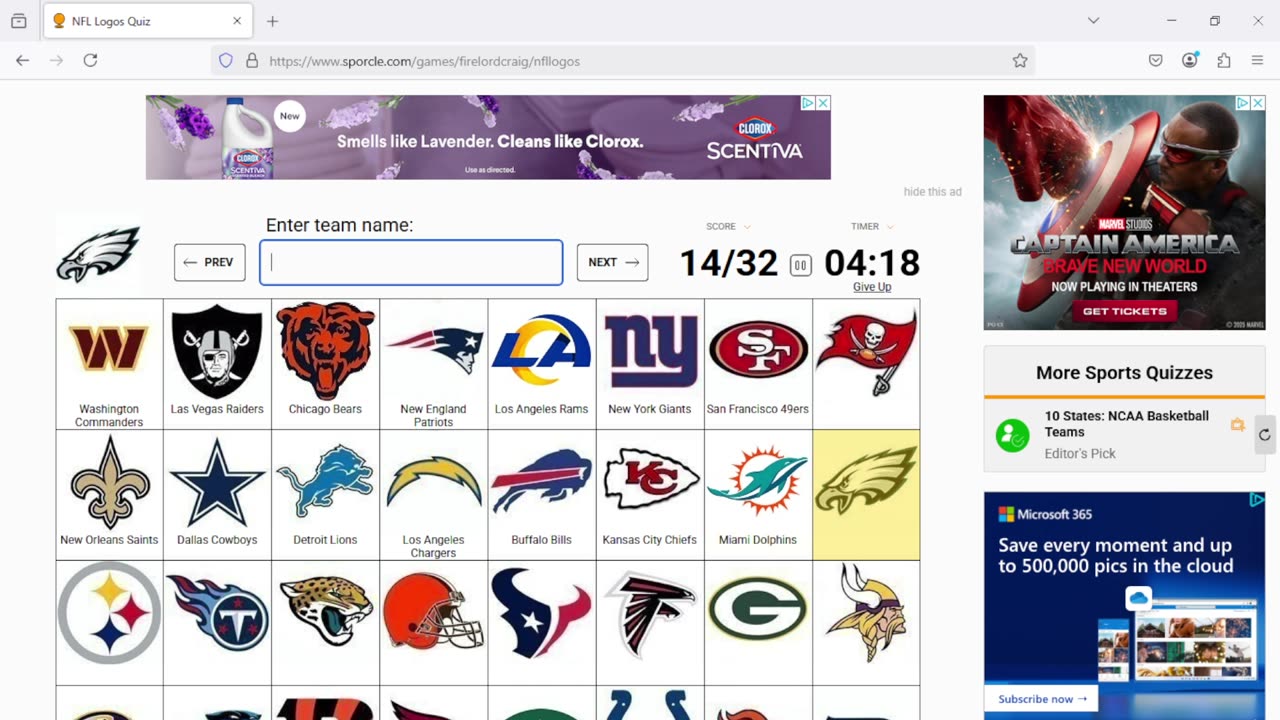Image resolution: width=1280 pixels, height=720 pixels.
Task: Pause the quiz timer
Action: [x=800, y=265]
